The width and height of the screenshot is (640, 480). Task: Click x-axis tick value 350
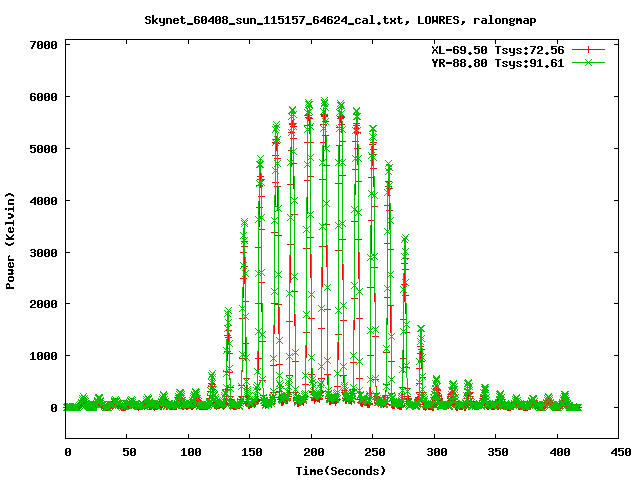[x=498, y=452]
